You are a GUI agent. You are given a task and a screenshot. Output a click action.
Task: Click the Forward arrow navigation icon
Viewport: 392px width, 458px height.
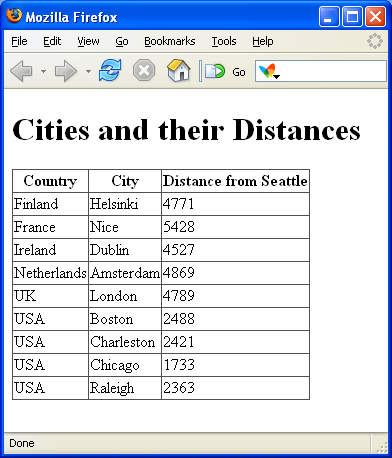pos(66,71)
